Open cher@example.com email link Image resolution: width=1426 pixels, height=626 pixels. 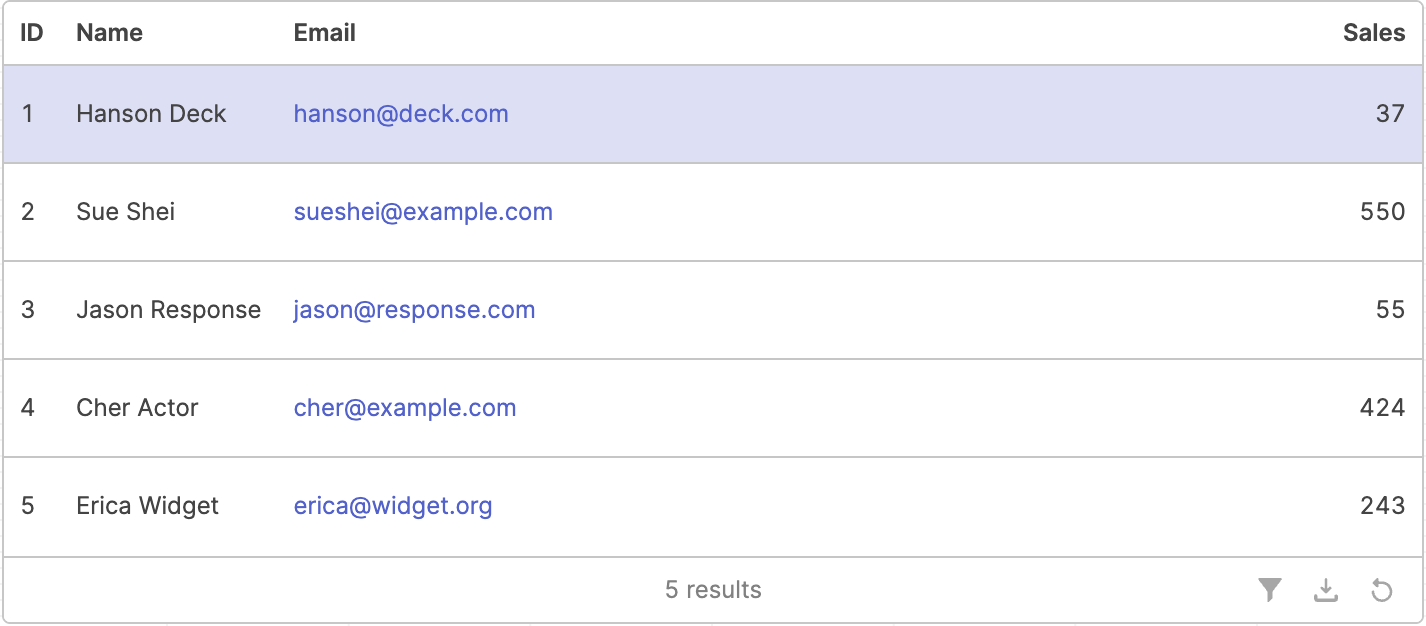[405, 408]
